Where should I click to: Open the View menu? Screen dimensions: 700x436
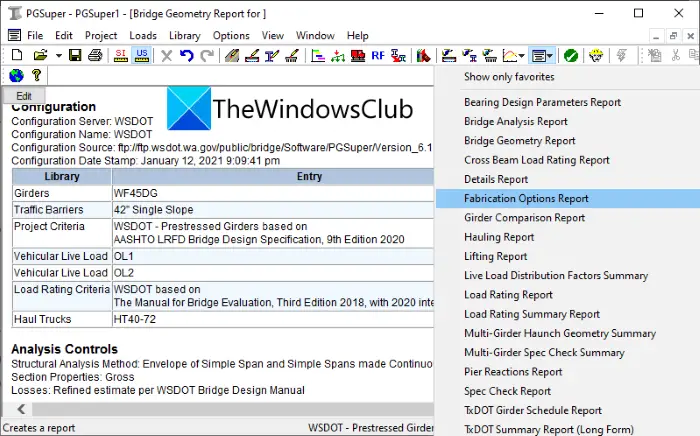(x=272, y=36)
